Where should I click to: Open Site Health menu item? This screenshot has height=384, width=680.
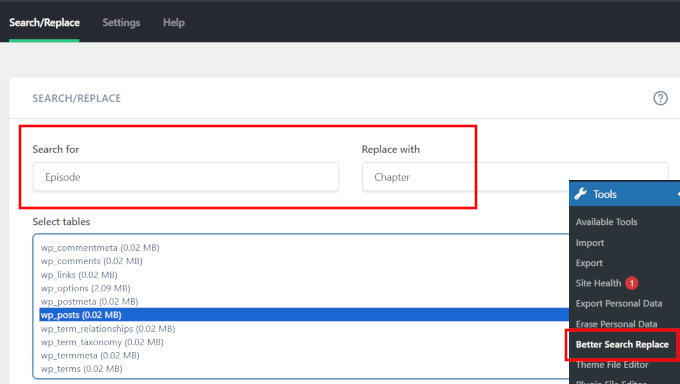click(x=598, y=283)
